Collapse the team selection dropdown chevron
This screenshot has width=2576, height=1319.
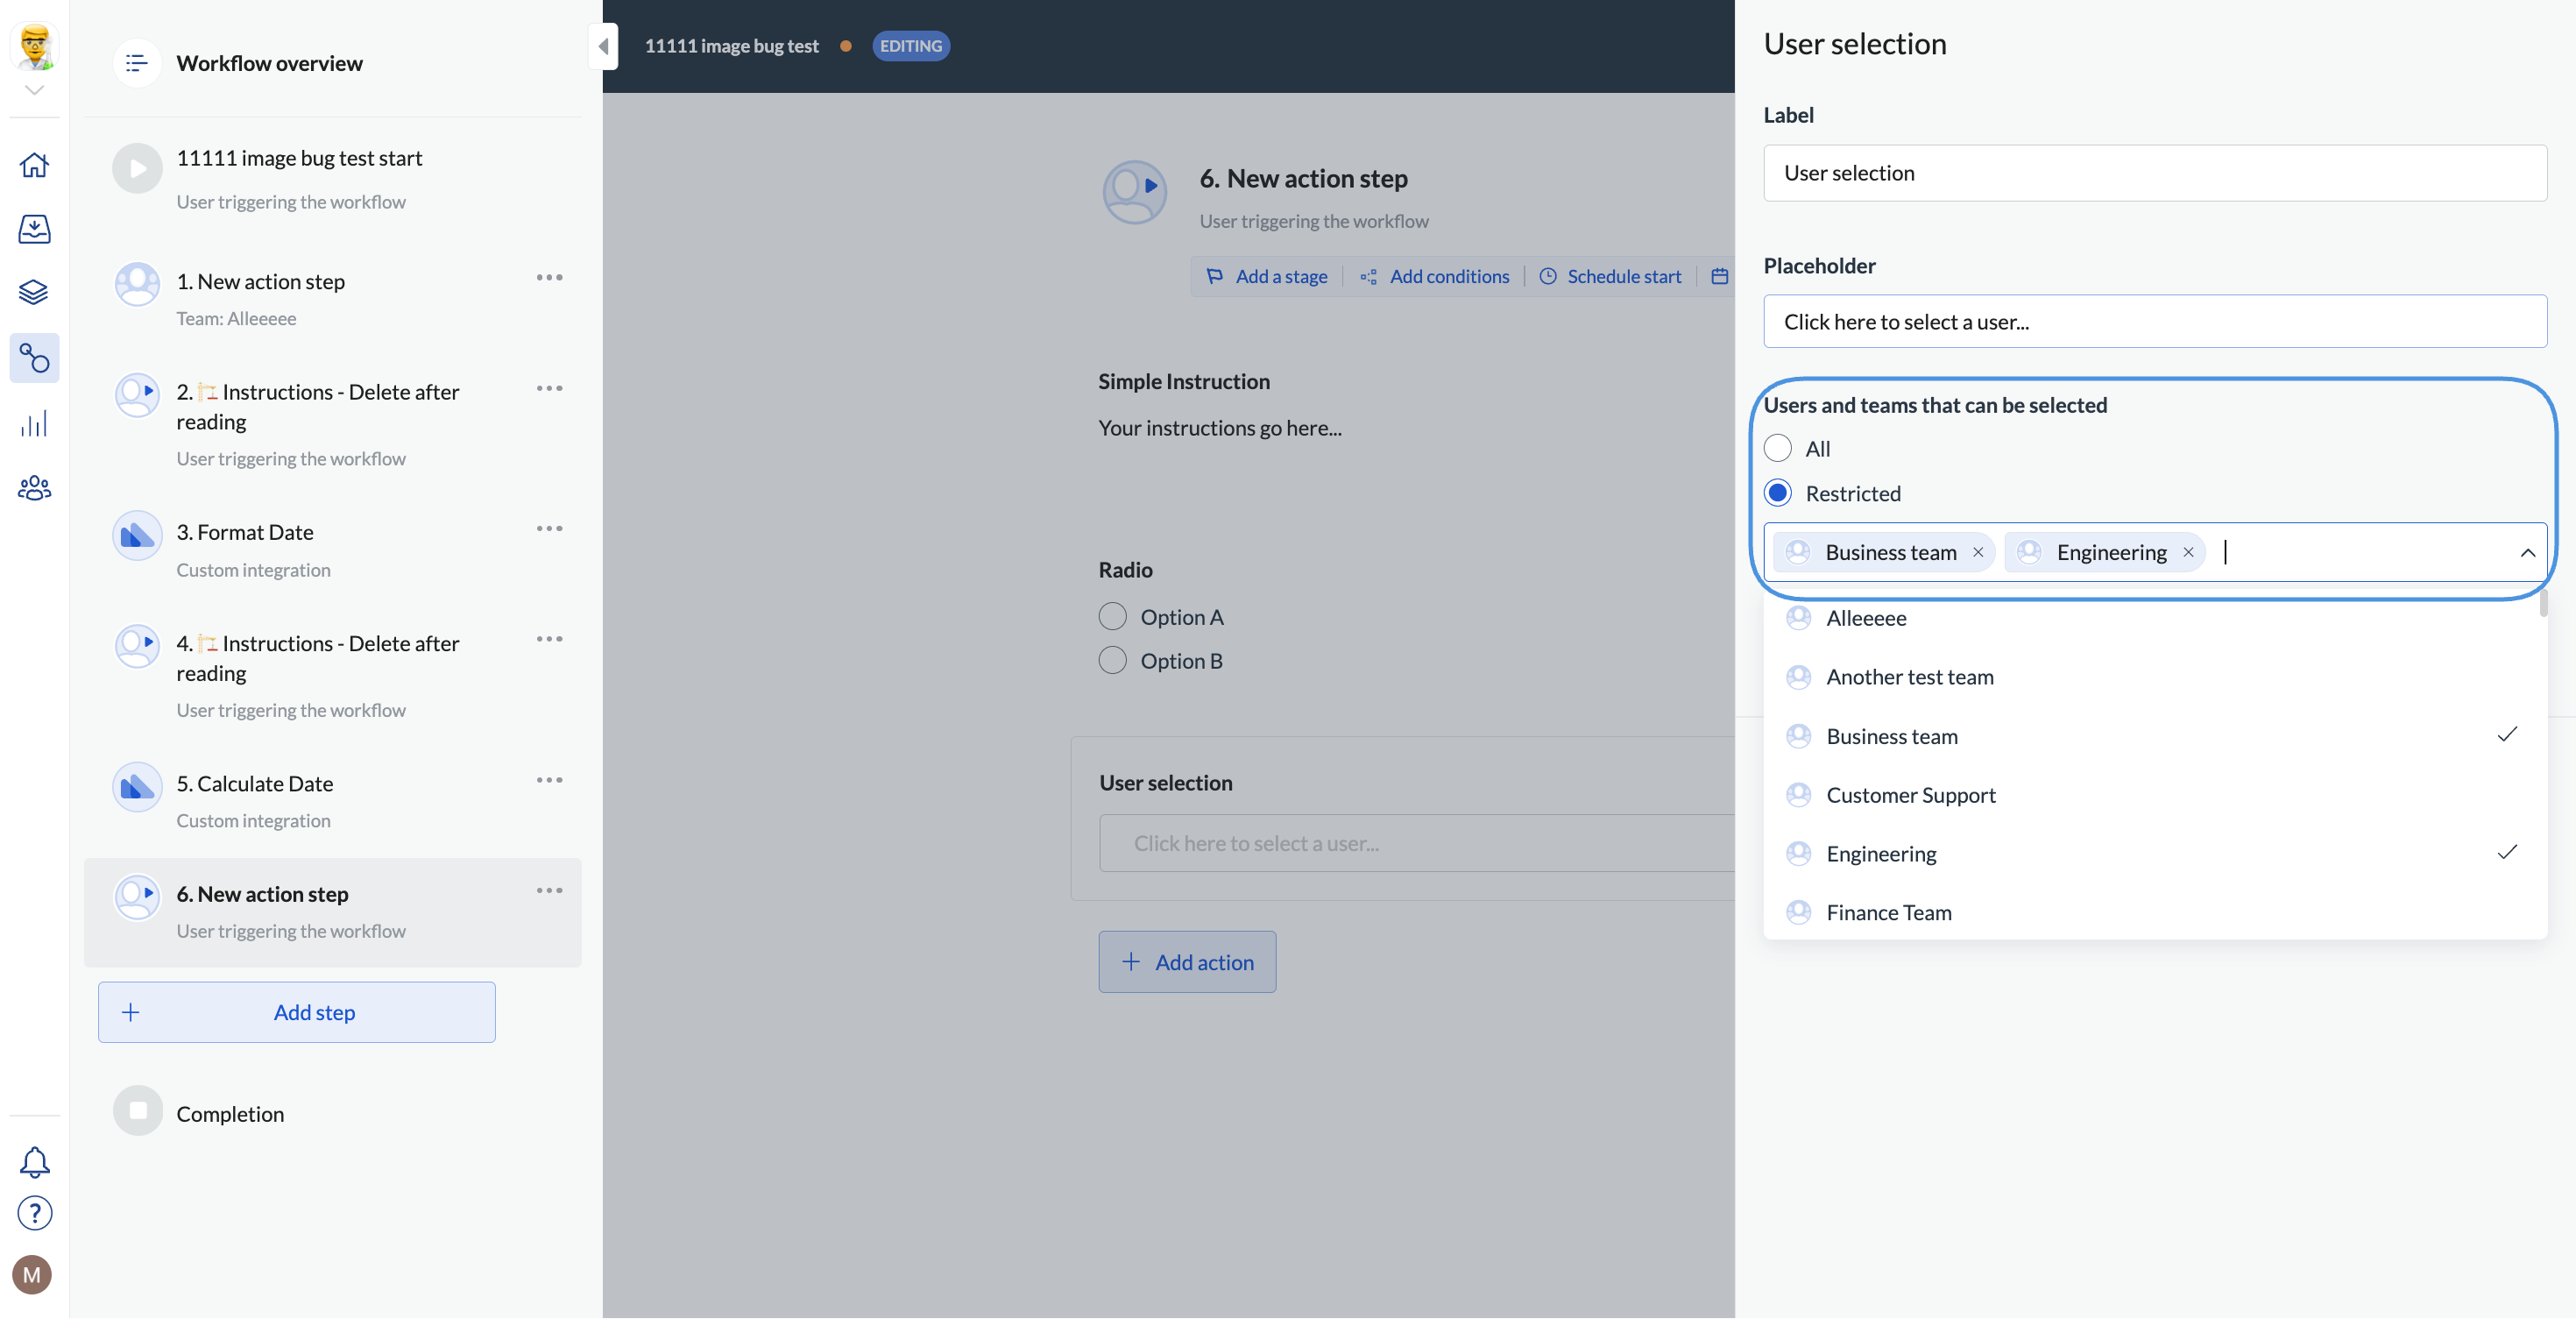point(2526,552)
